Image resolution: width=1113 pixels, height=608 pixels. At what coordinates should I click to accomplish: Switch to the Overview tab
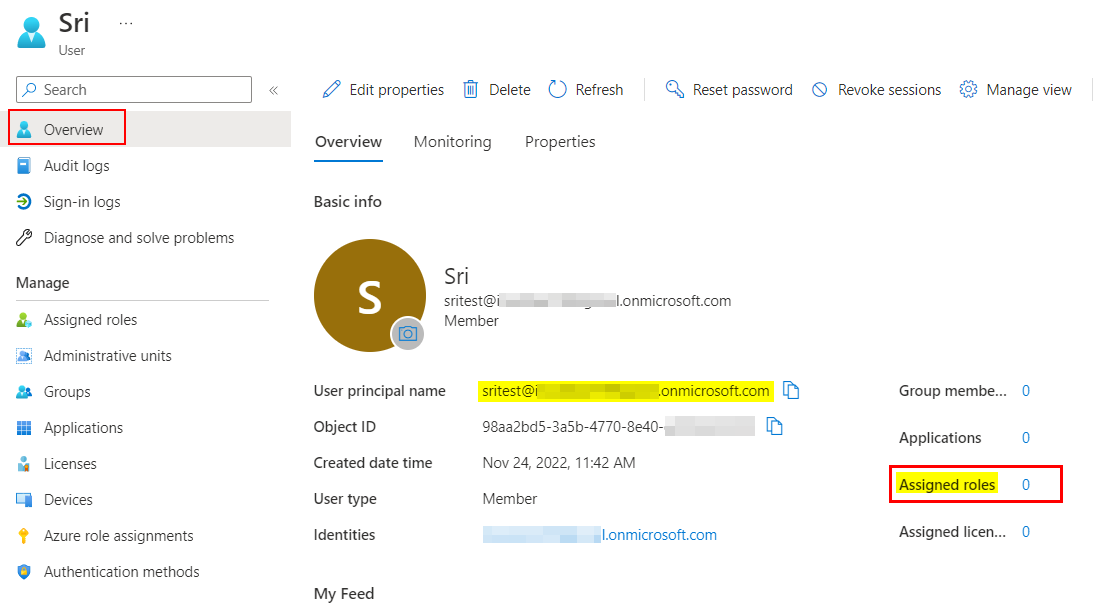tap(349, 142)
